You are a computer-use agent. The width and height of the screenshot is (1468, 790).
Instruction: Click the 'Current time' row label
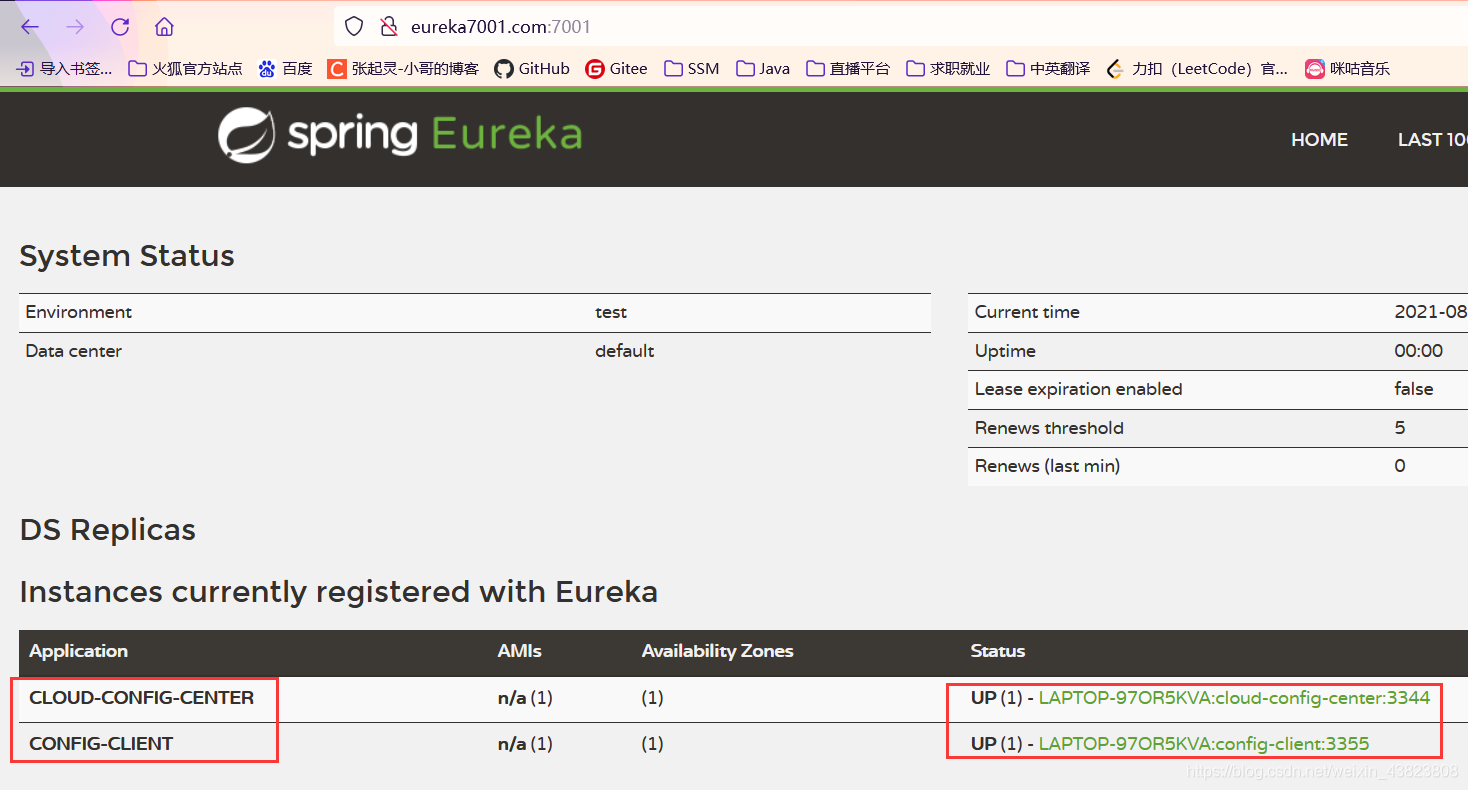[1027, 312]
